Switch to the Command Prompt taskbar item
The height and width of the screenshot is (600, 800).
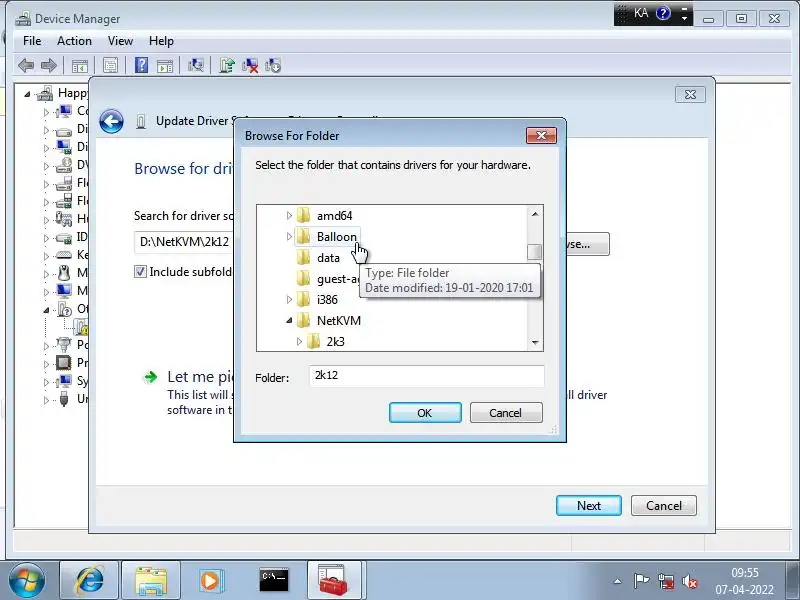pos(273,580)
